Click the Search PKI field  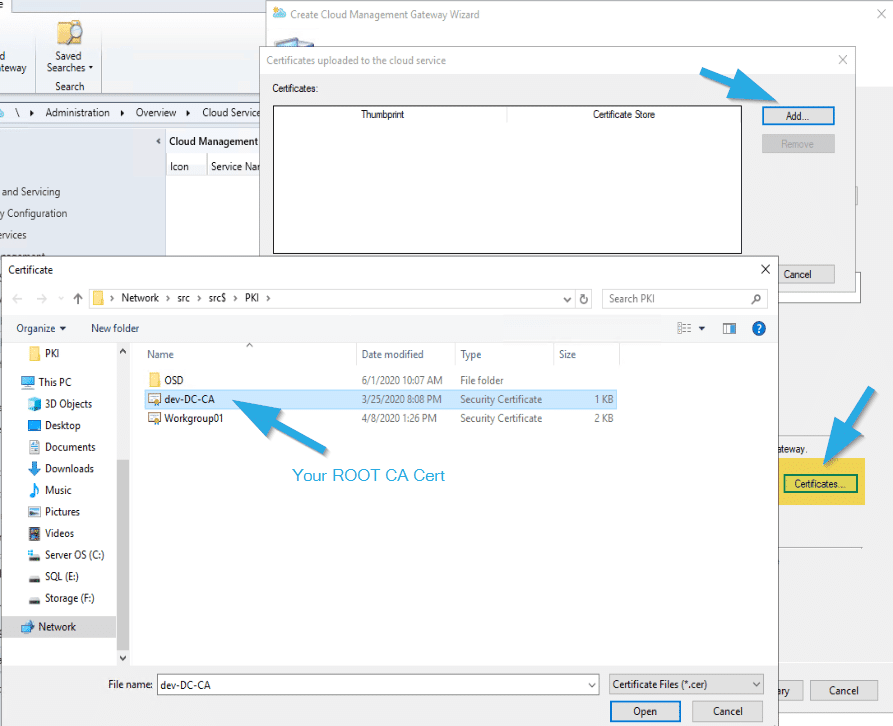click(x=678, y=298)
